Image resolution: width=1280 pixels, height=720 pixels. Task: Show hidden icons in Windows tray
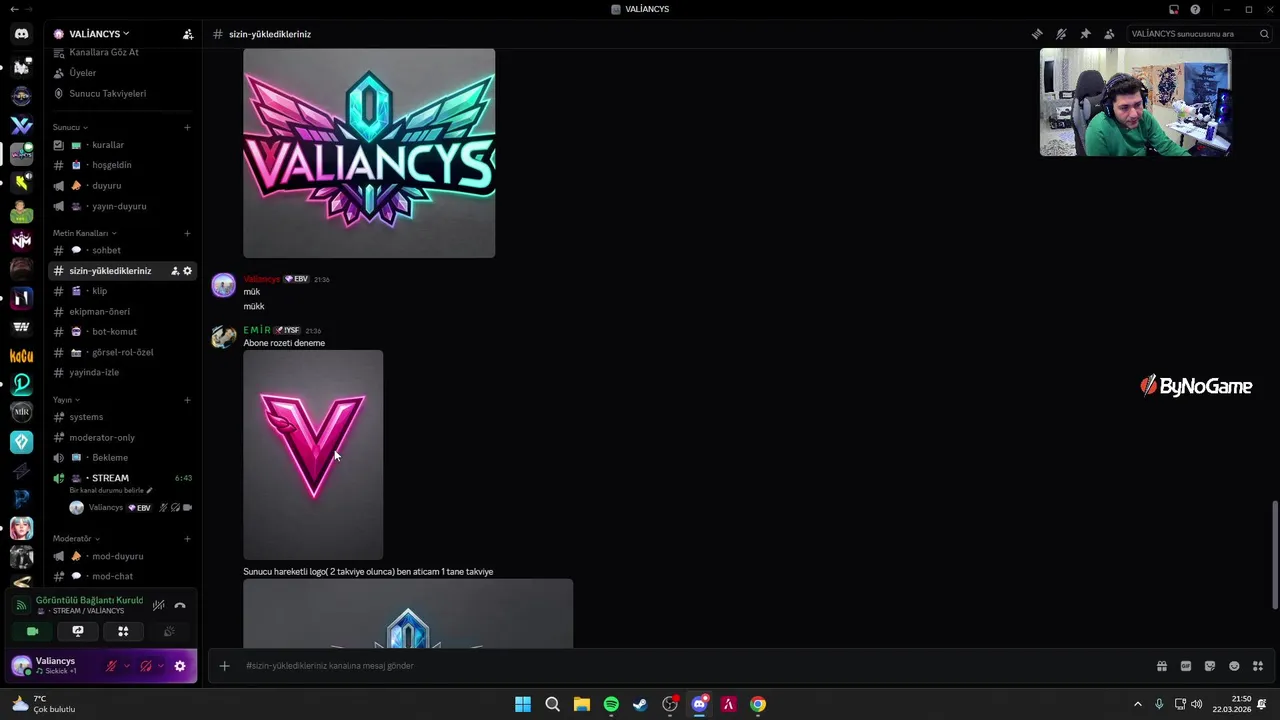click(x=1137, y=704)
